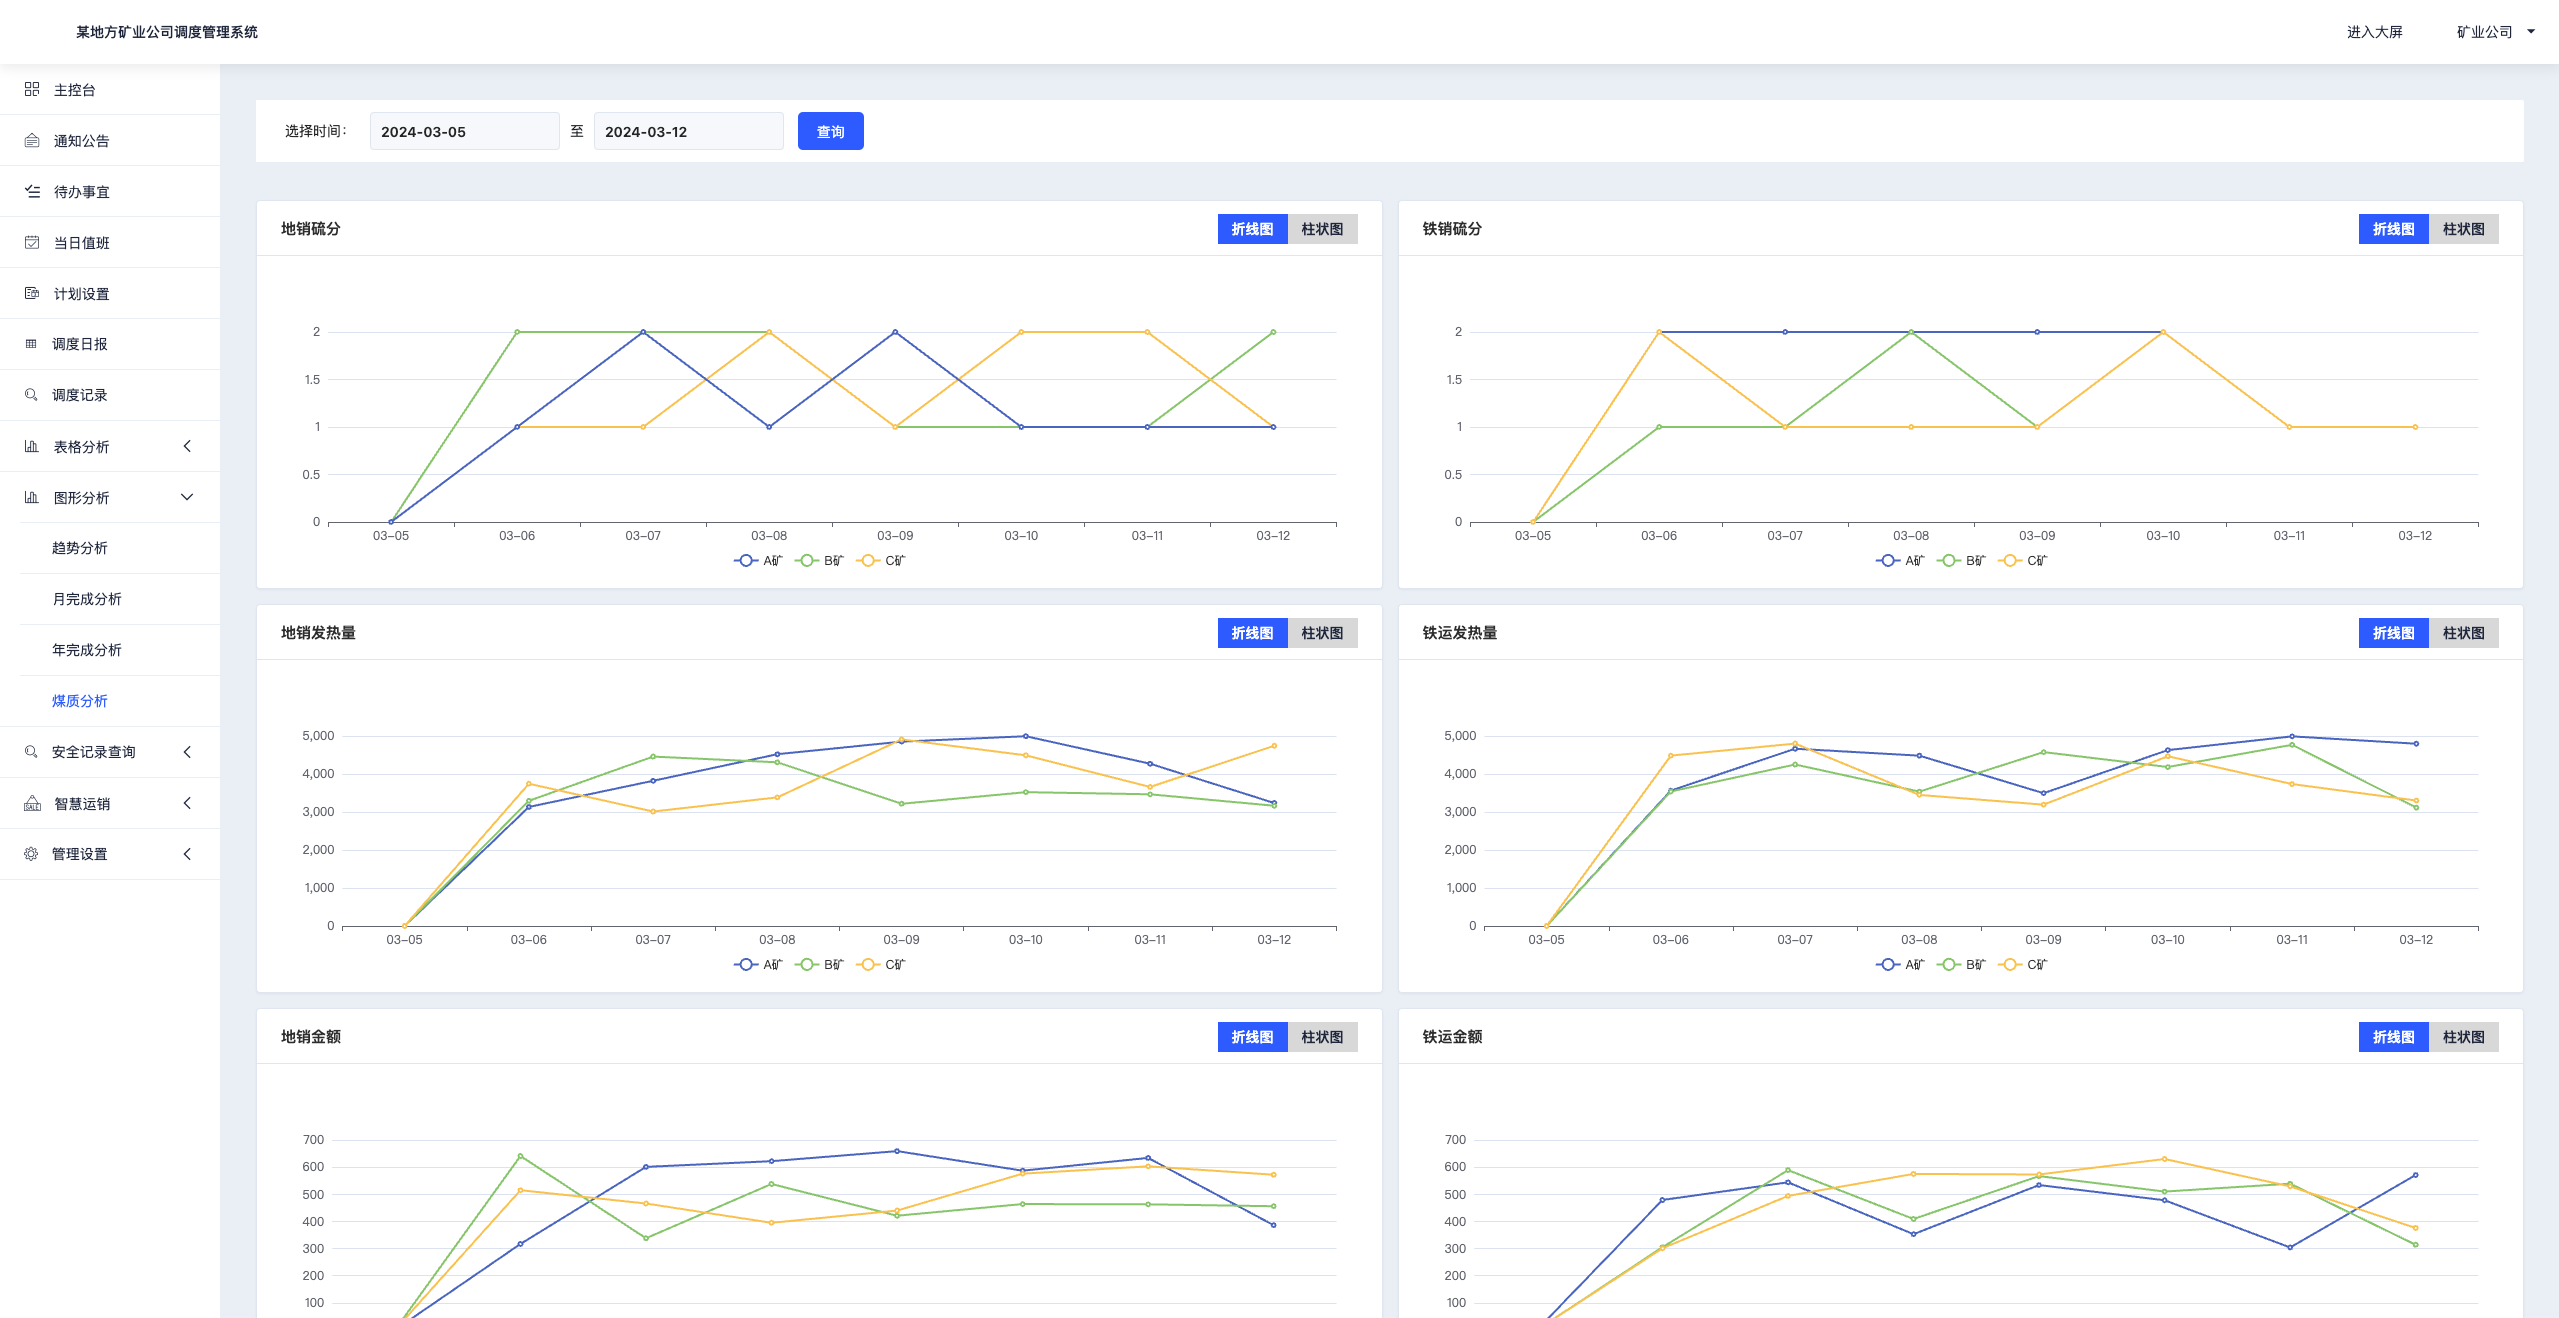The image size is (2559, 1318).
Task: Select 折线图 view for 铁运发热量 chart
Action: point(2393,632)
